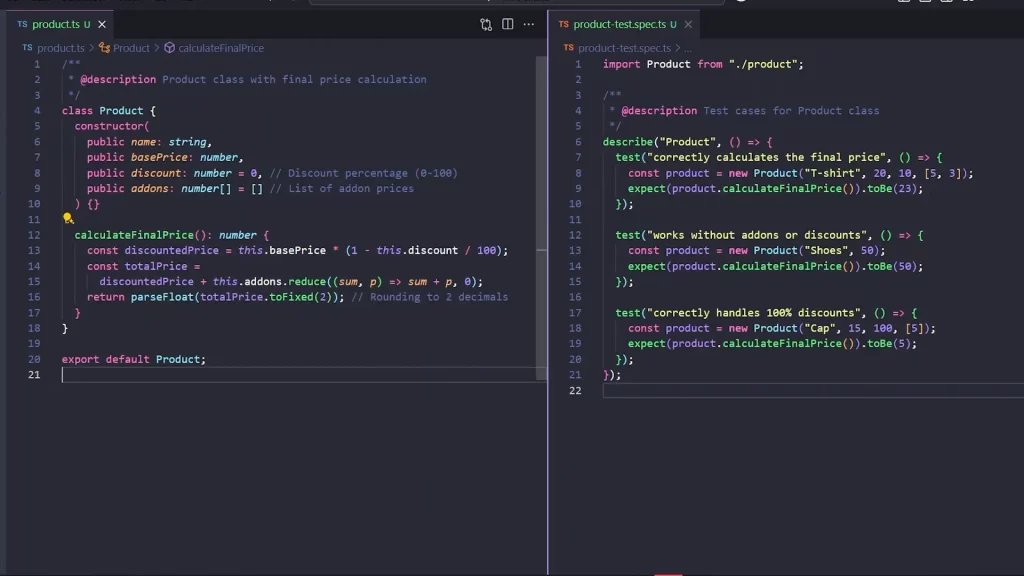Viewport: 1024px width, 576px height.
Task: Click the Toggle Panel icon in title bar
Action: tap(925, 4)
